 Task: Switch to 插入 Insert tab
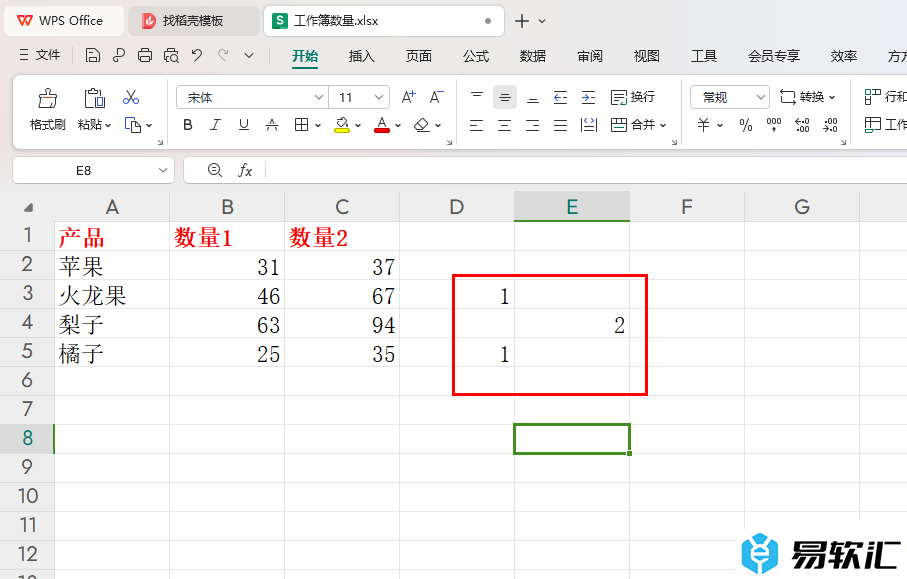pos(362,56)
